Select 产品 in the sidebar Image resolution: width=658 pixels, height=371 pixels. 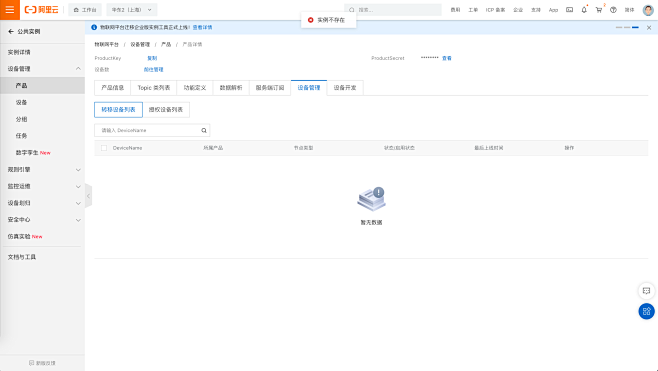(x=42, y=85)
